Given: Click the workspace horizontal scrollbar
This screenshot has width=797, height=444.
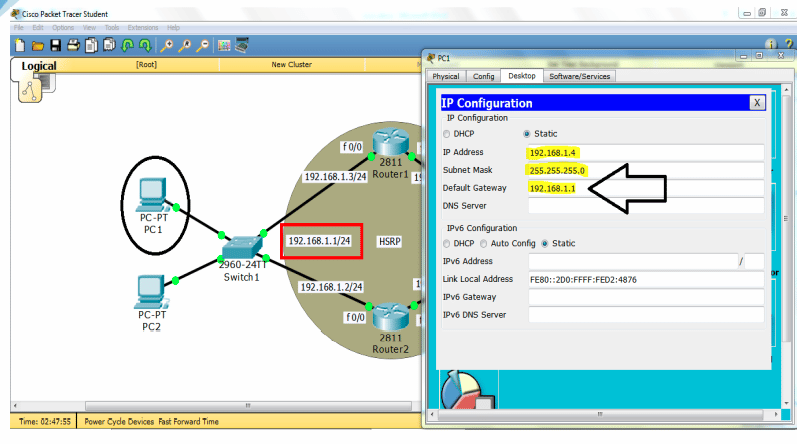Looking at the screenshot, I should [248, 406].
